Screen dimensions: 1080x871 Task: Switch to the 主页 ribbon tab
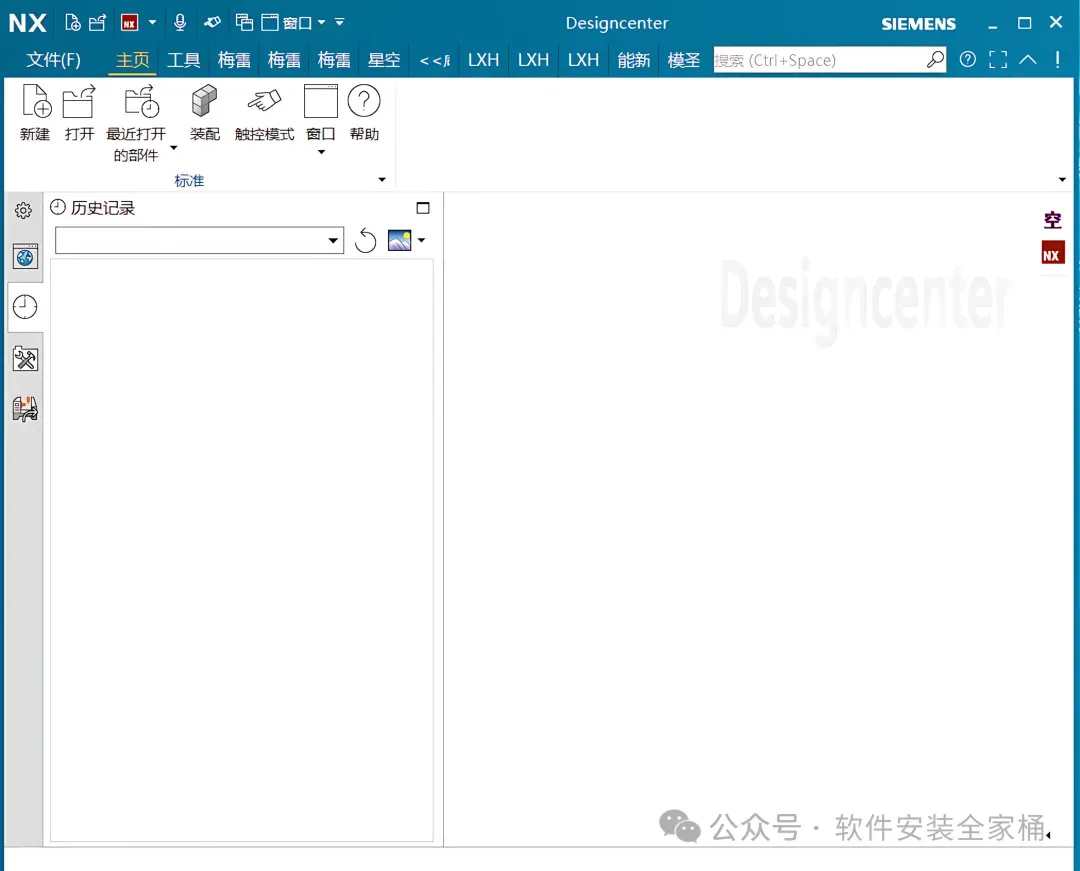(132, 60)
